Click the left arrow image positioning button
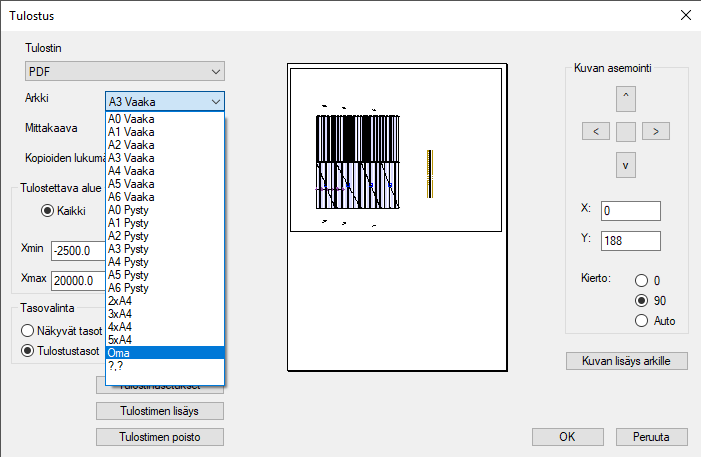Image resolution: width=702 pixels, height=458 pixels. (595, 131)
